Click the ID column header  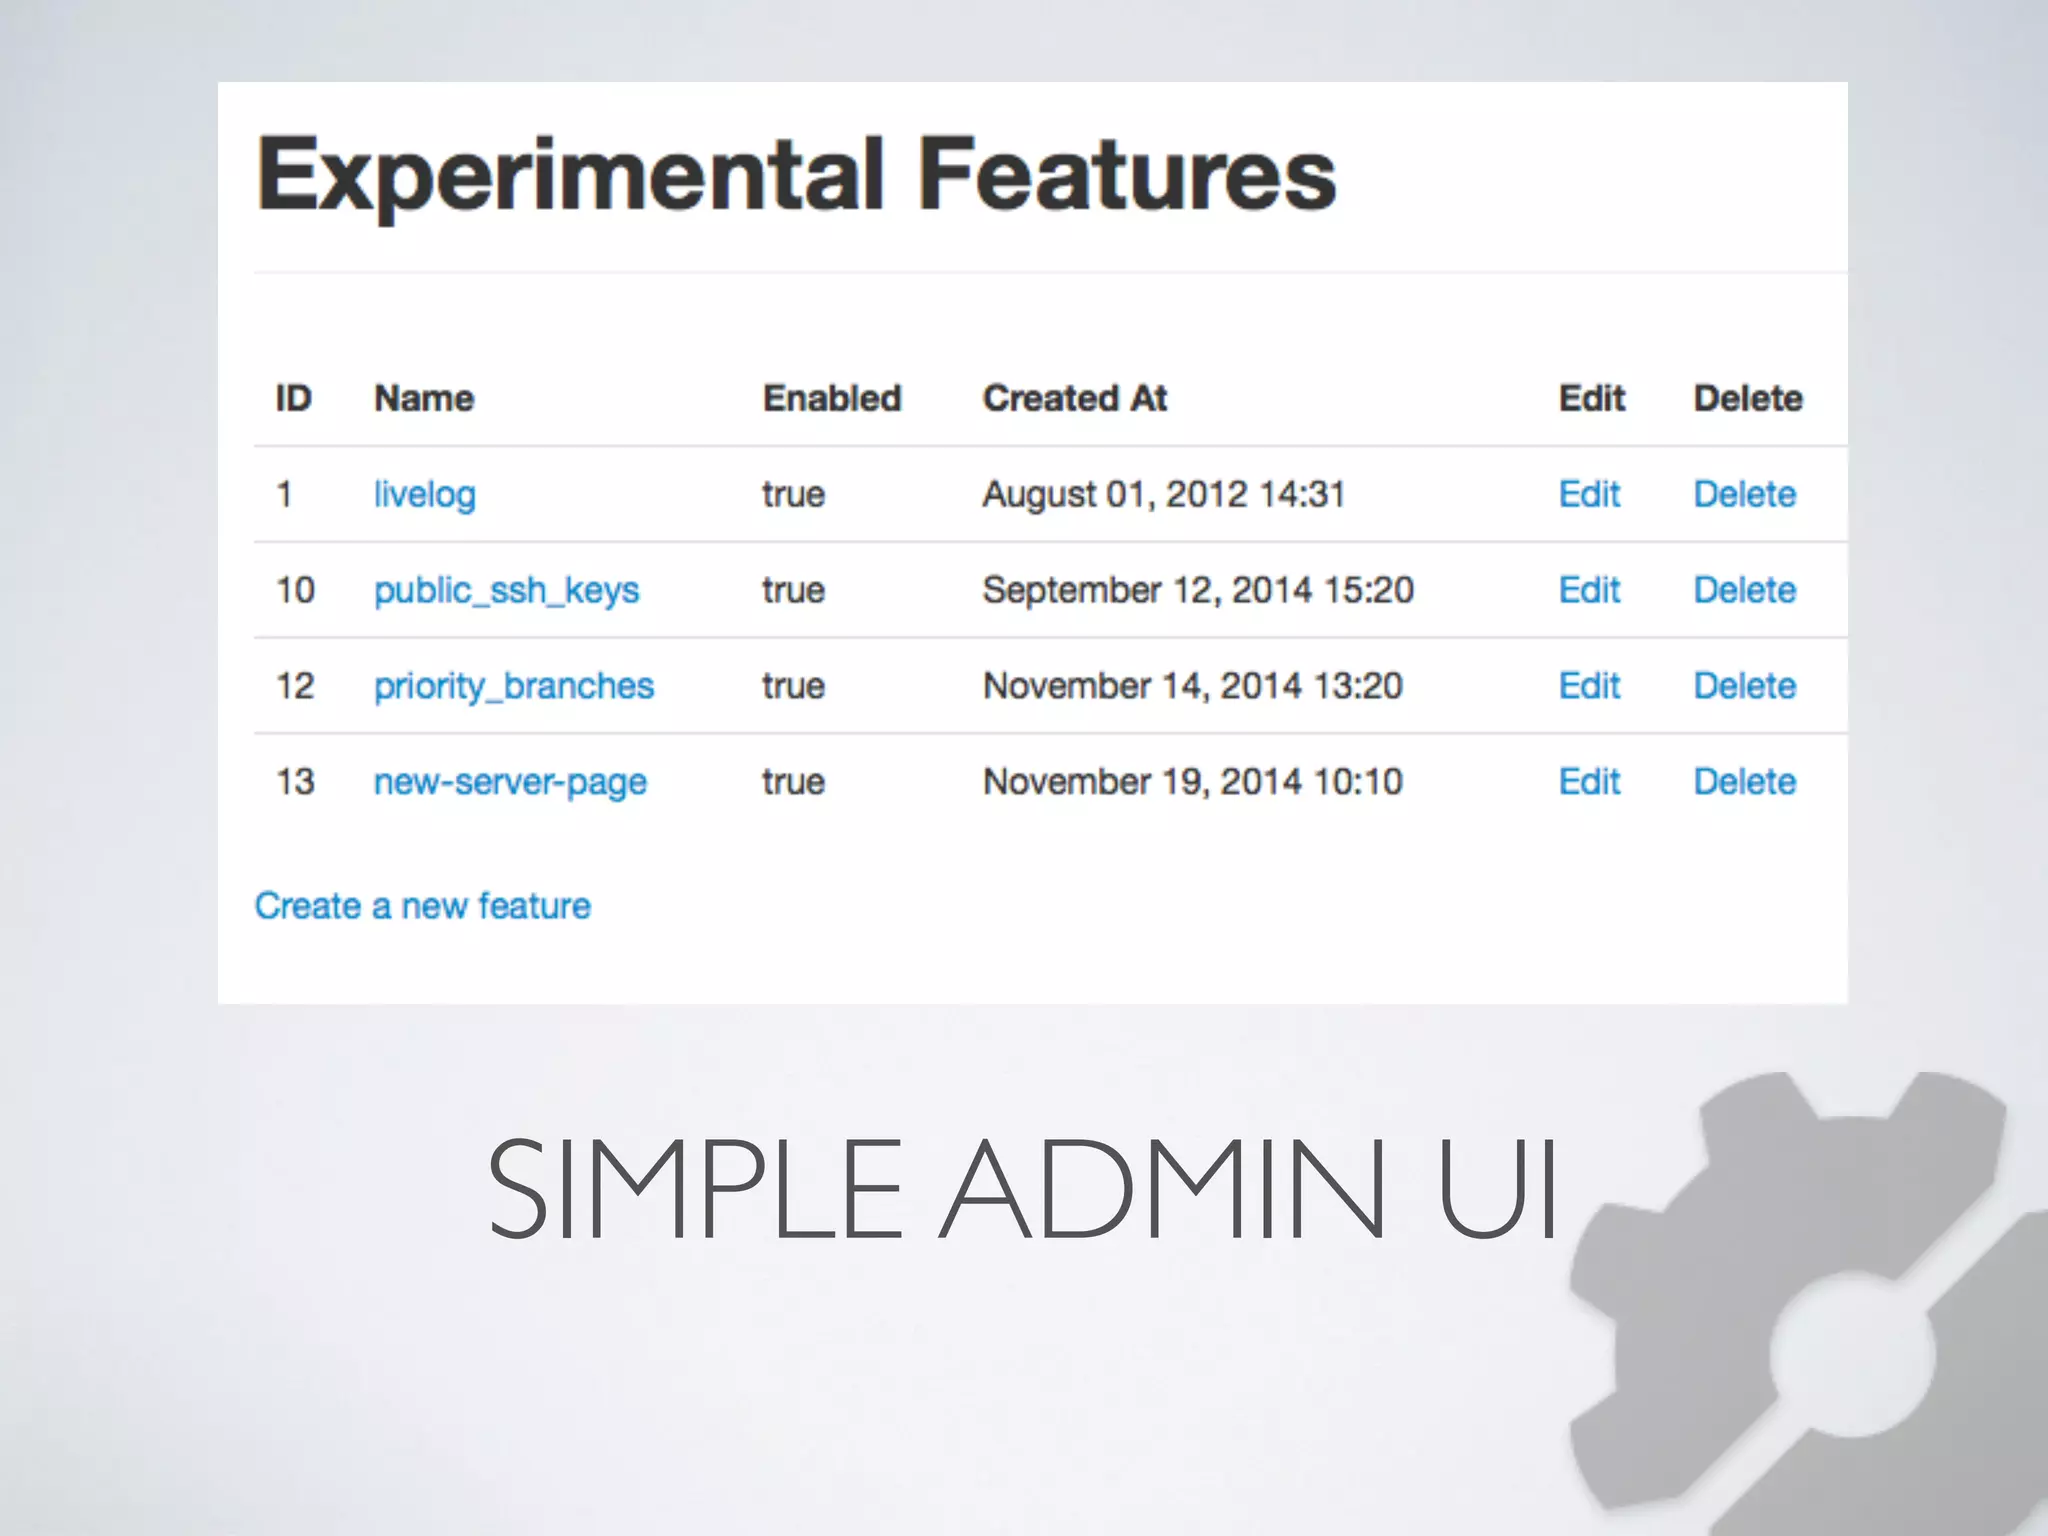point(294,398)
